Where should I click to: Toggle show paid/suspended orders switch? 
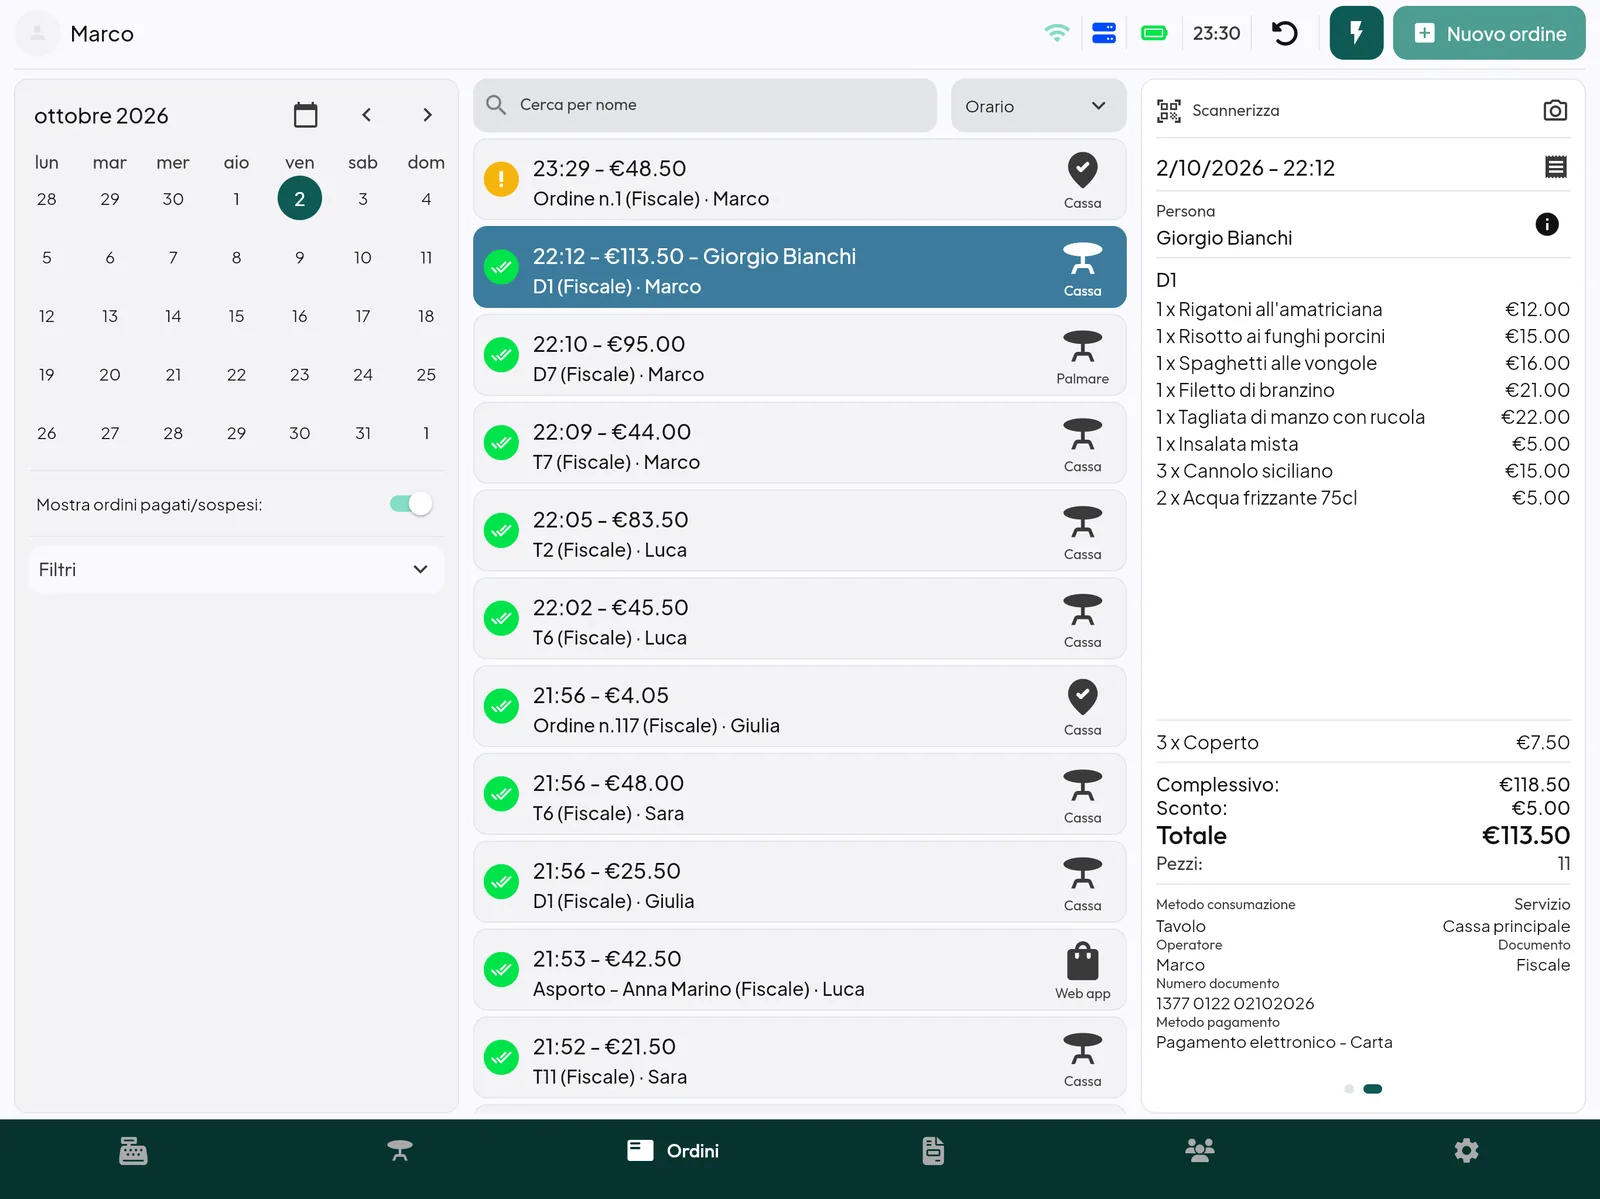point(411,504)
